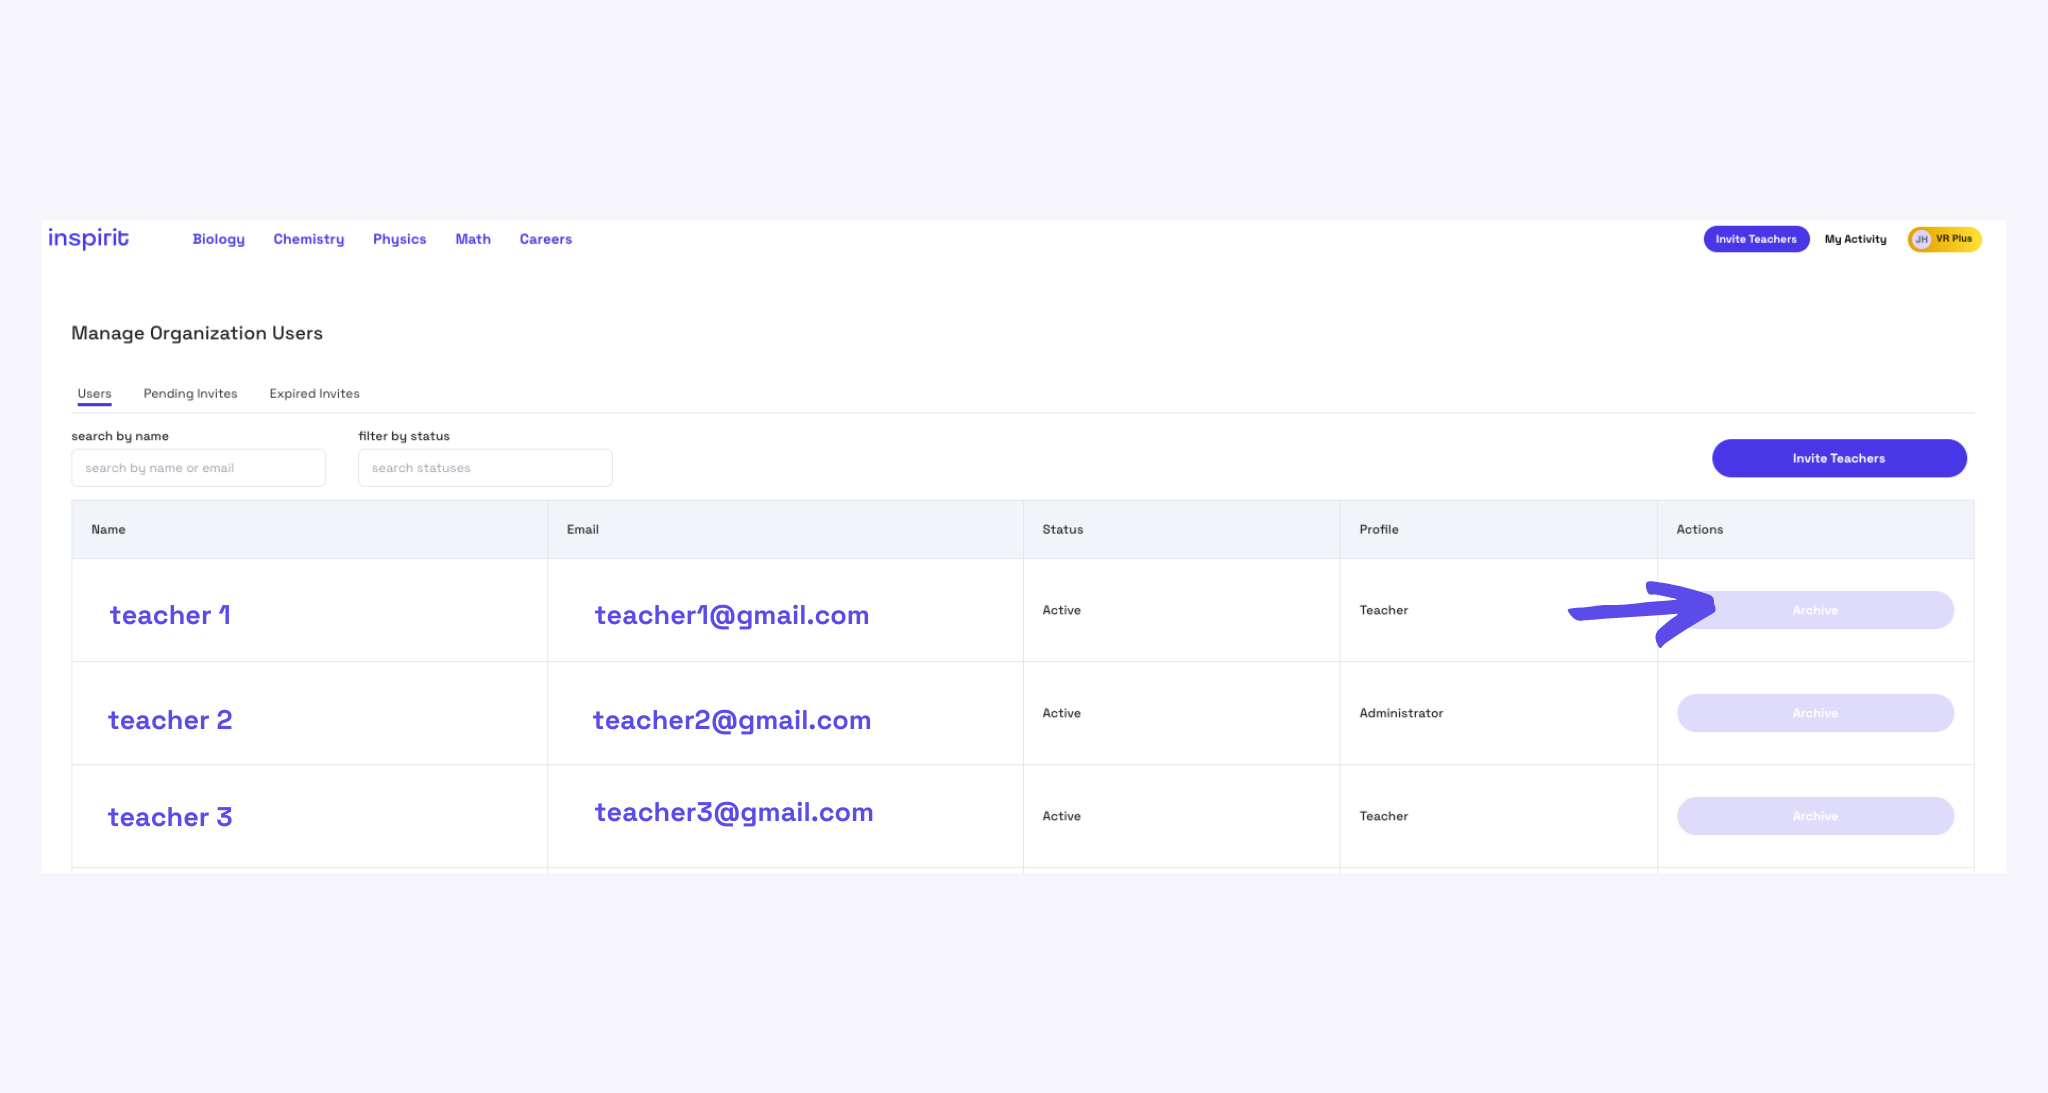Switch to the Users tab
This screenshot has height=1093, width=2048.
(x=95, y=394)
